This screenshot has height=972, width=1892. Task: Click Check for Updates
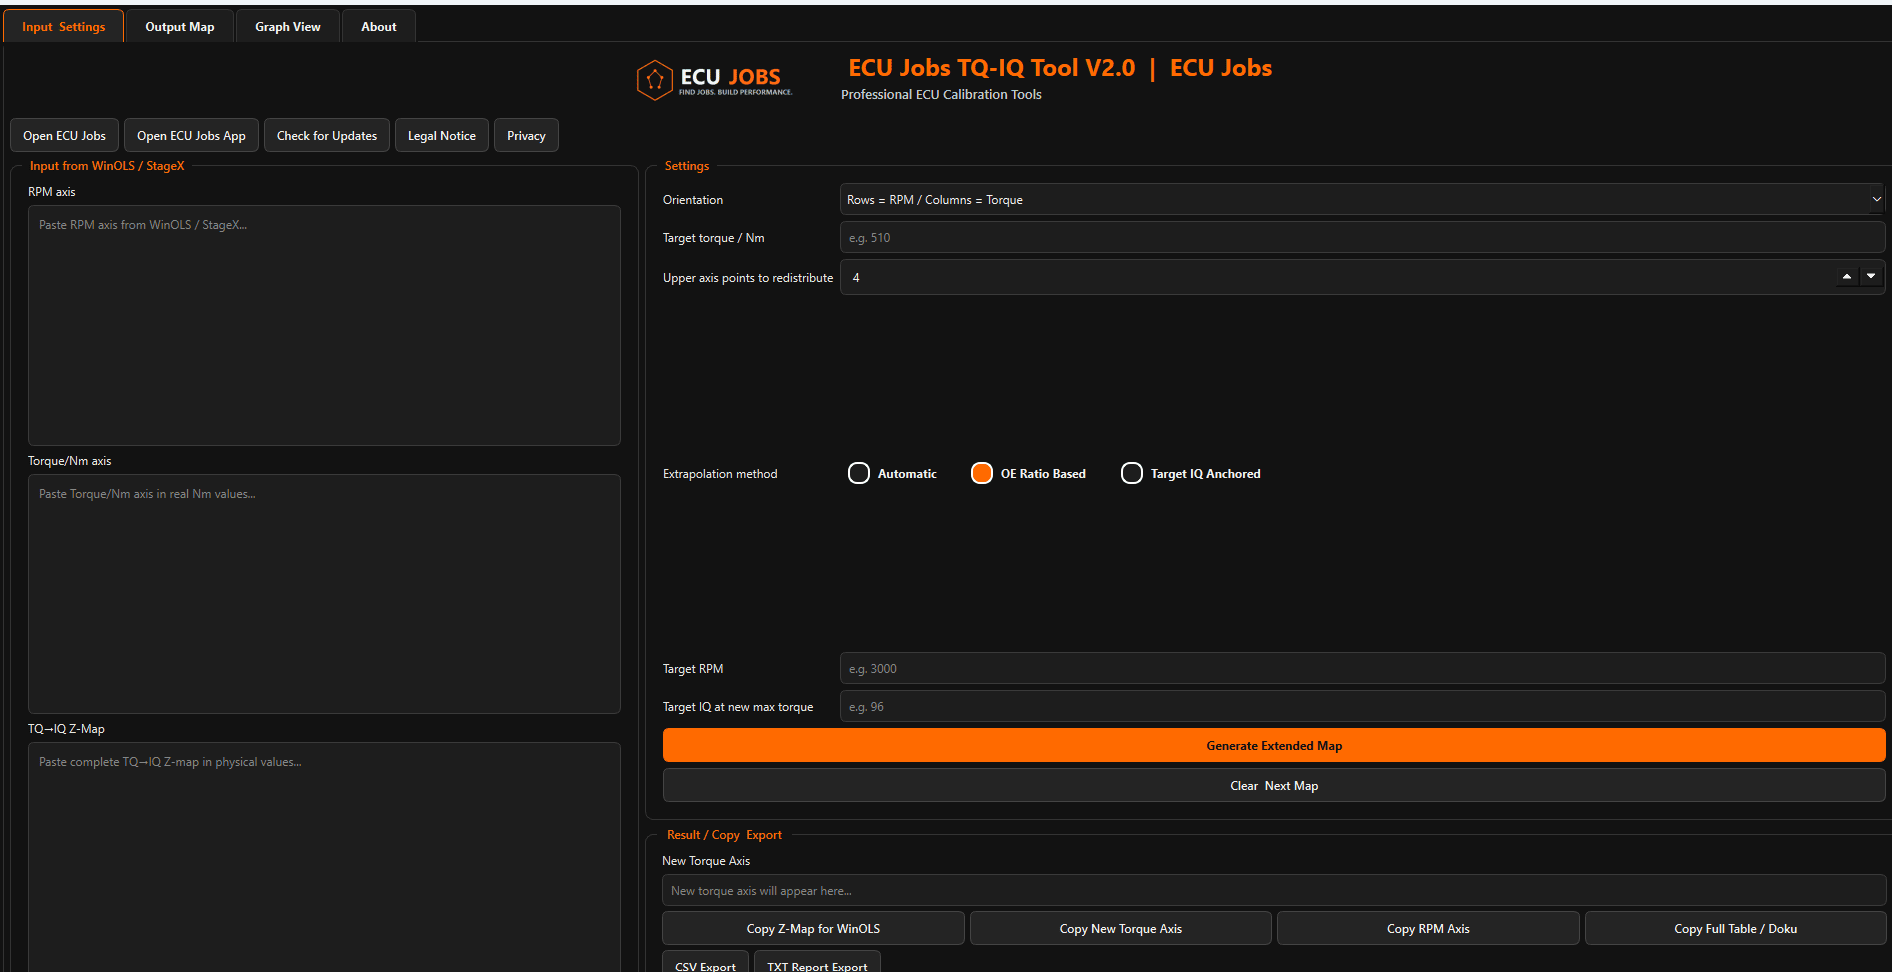click(327, 136)
